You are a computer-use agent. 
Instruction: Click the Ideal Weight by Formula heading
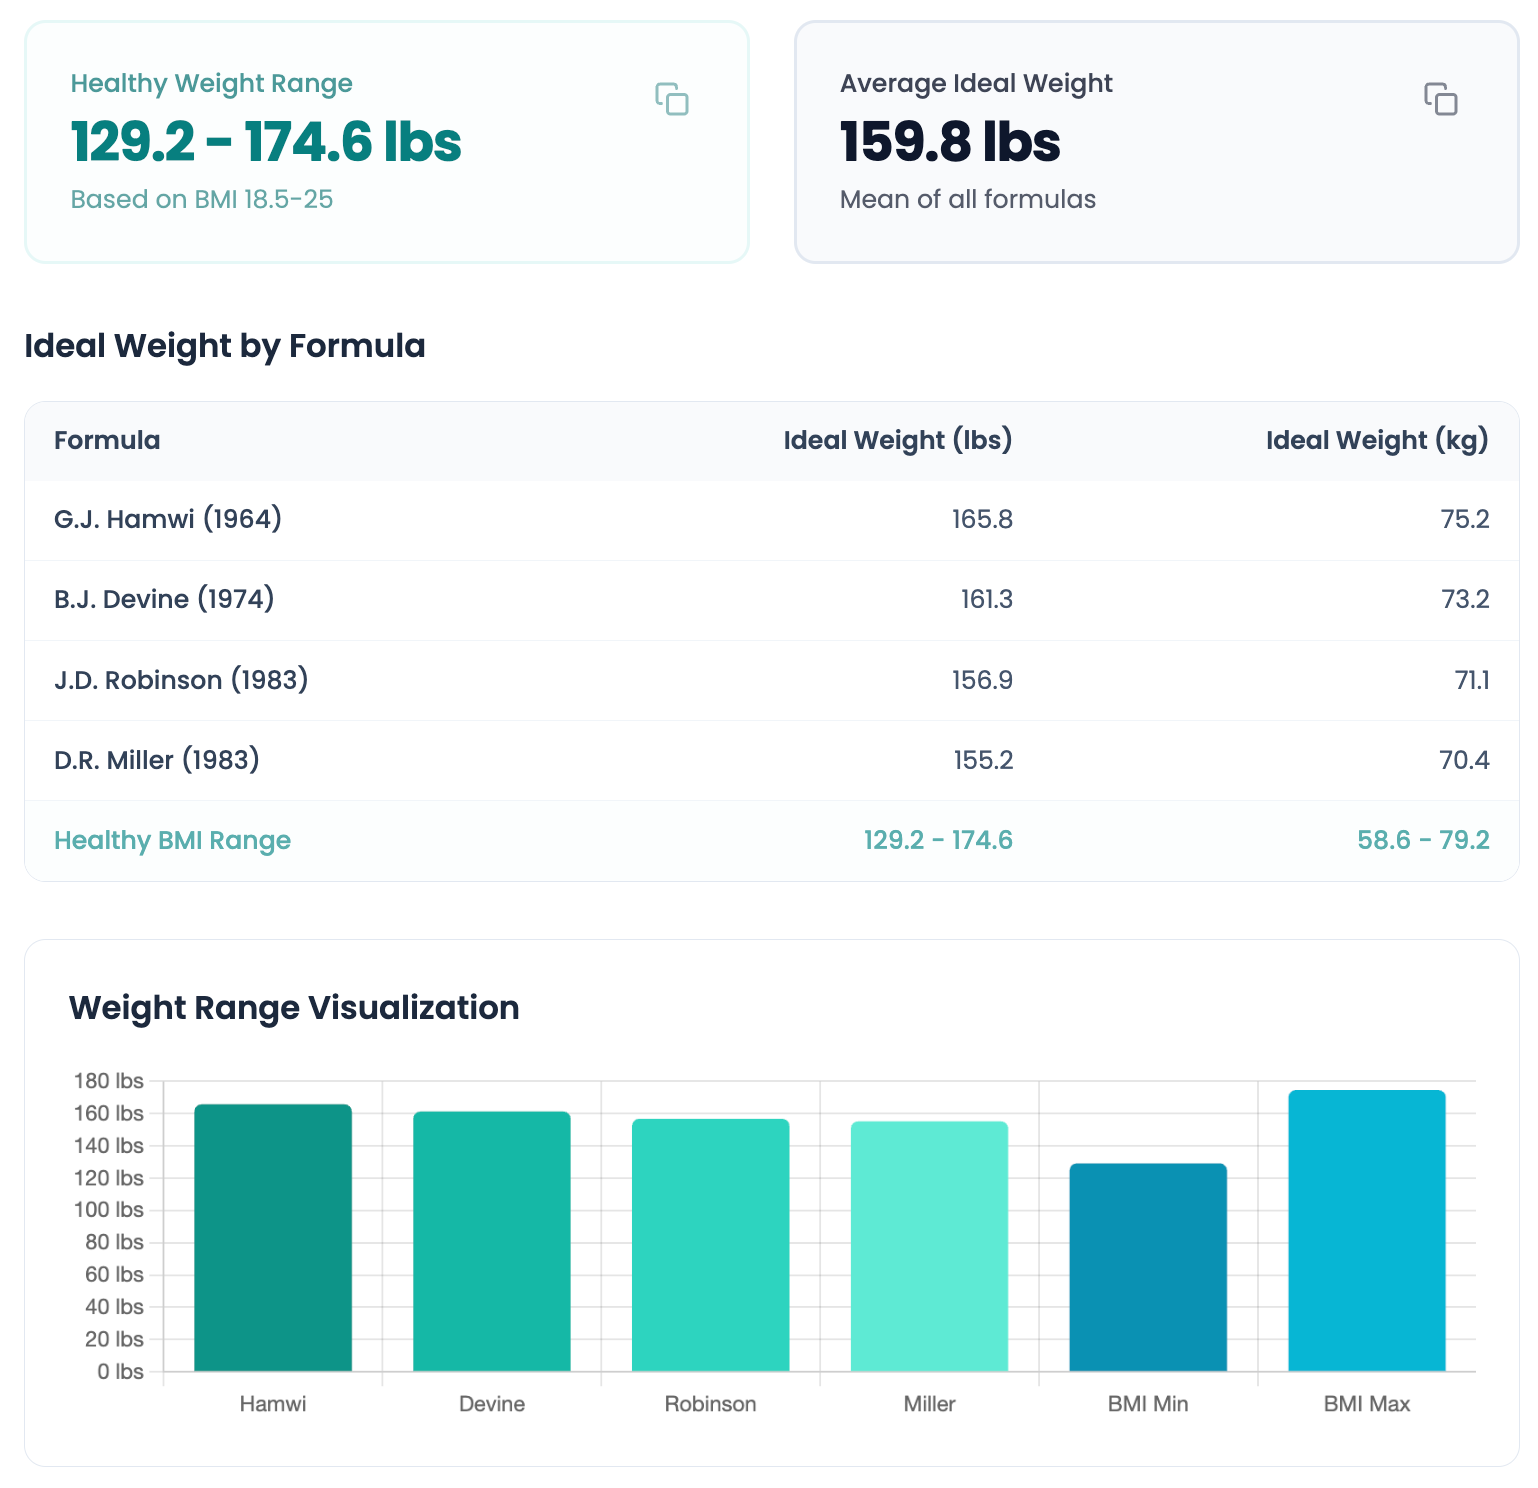coord(224,346)
